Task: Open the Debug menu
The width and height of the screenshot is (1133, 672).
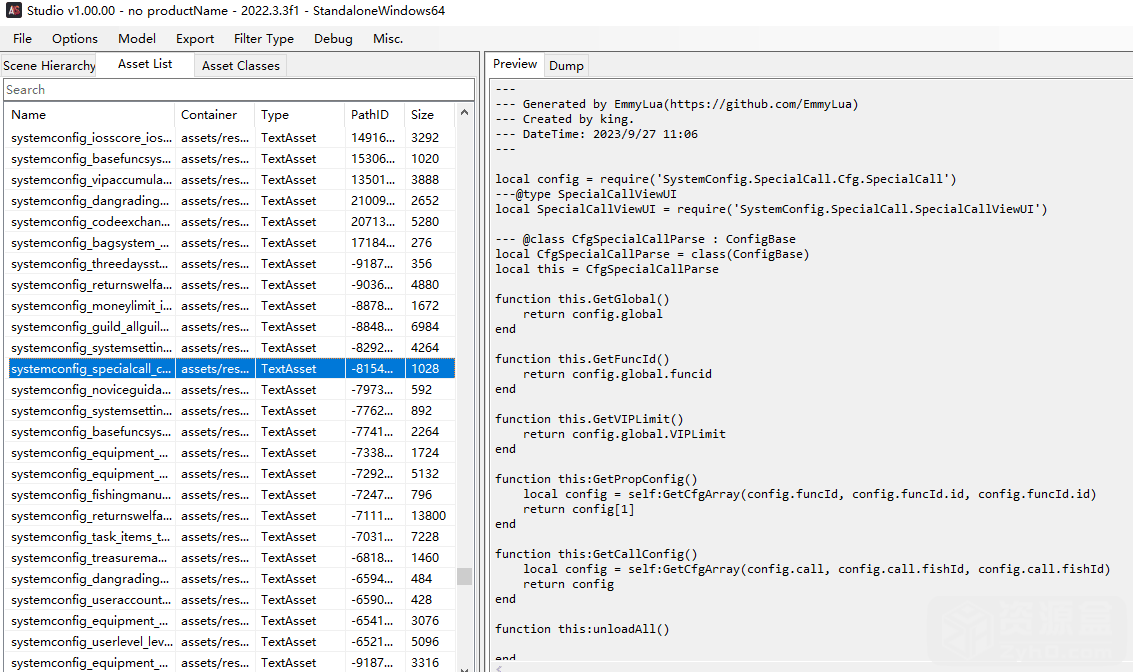Action: point(333,39)
